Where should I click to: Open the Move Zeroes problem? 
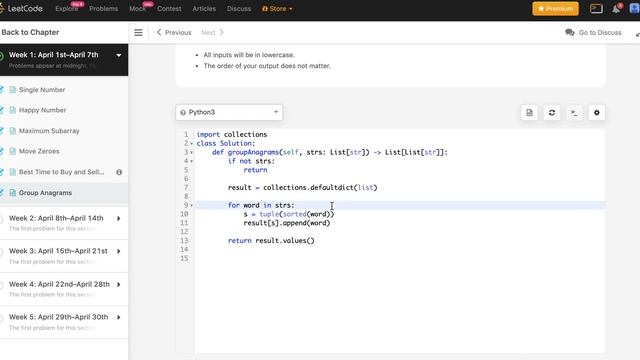pyautogui.click(x=39, y=151)
